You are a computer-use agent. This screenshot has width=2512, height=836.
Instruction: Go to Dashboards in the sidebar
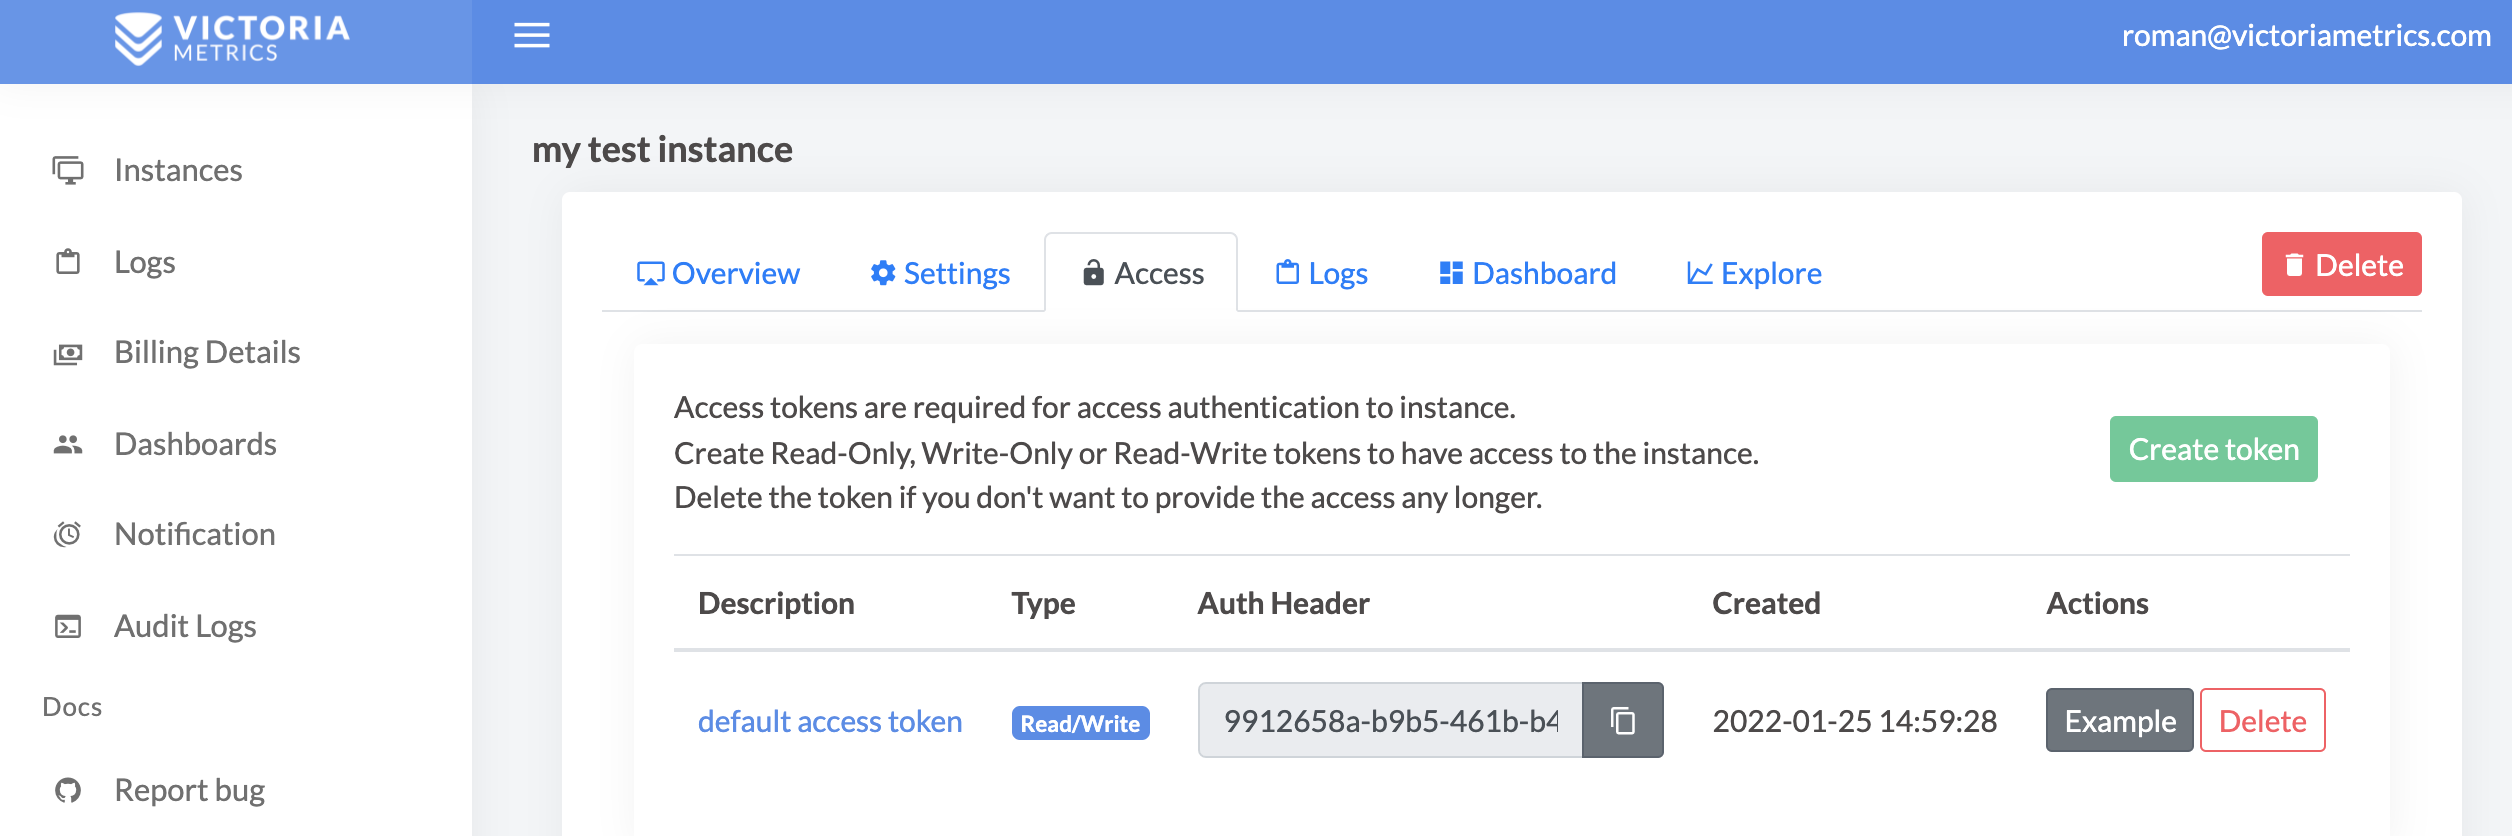(195, 444)
